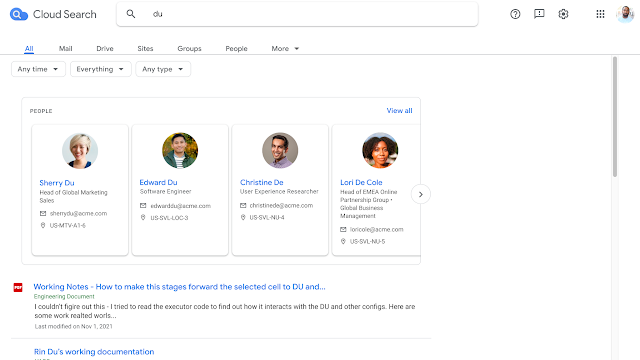Image resolution: width=640 pixels, height=360 pixels.
Task: Show next people with the arrow button
Action: (x=420, y=194)
